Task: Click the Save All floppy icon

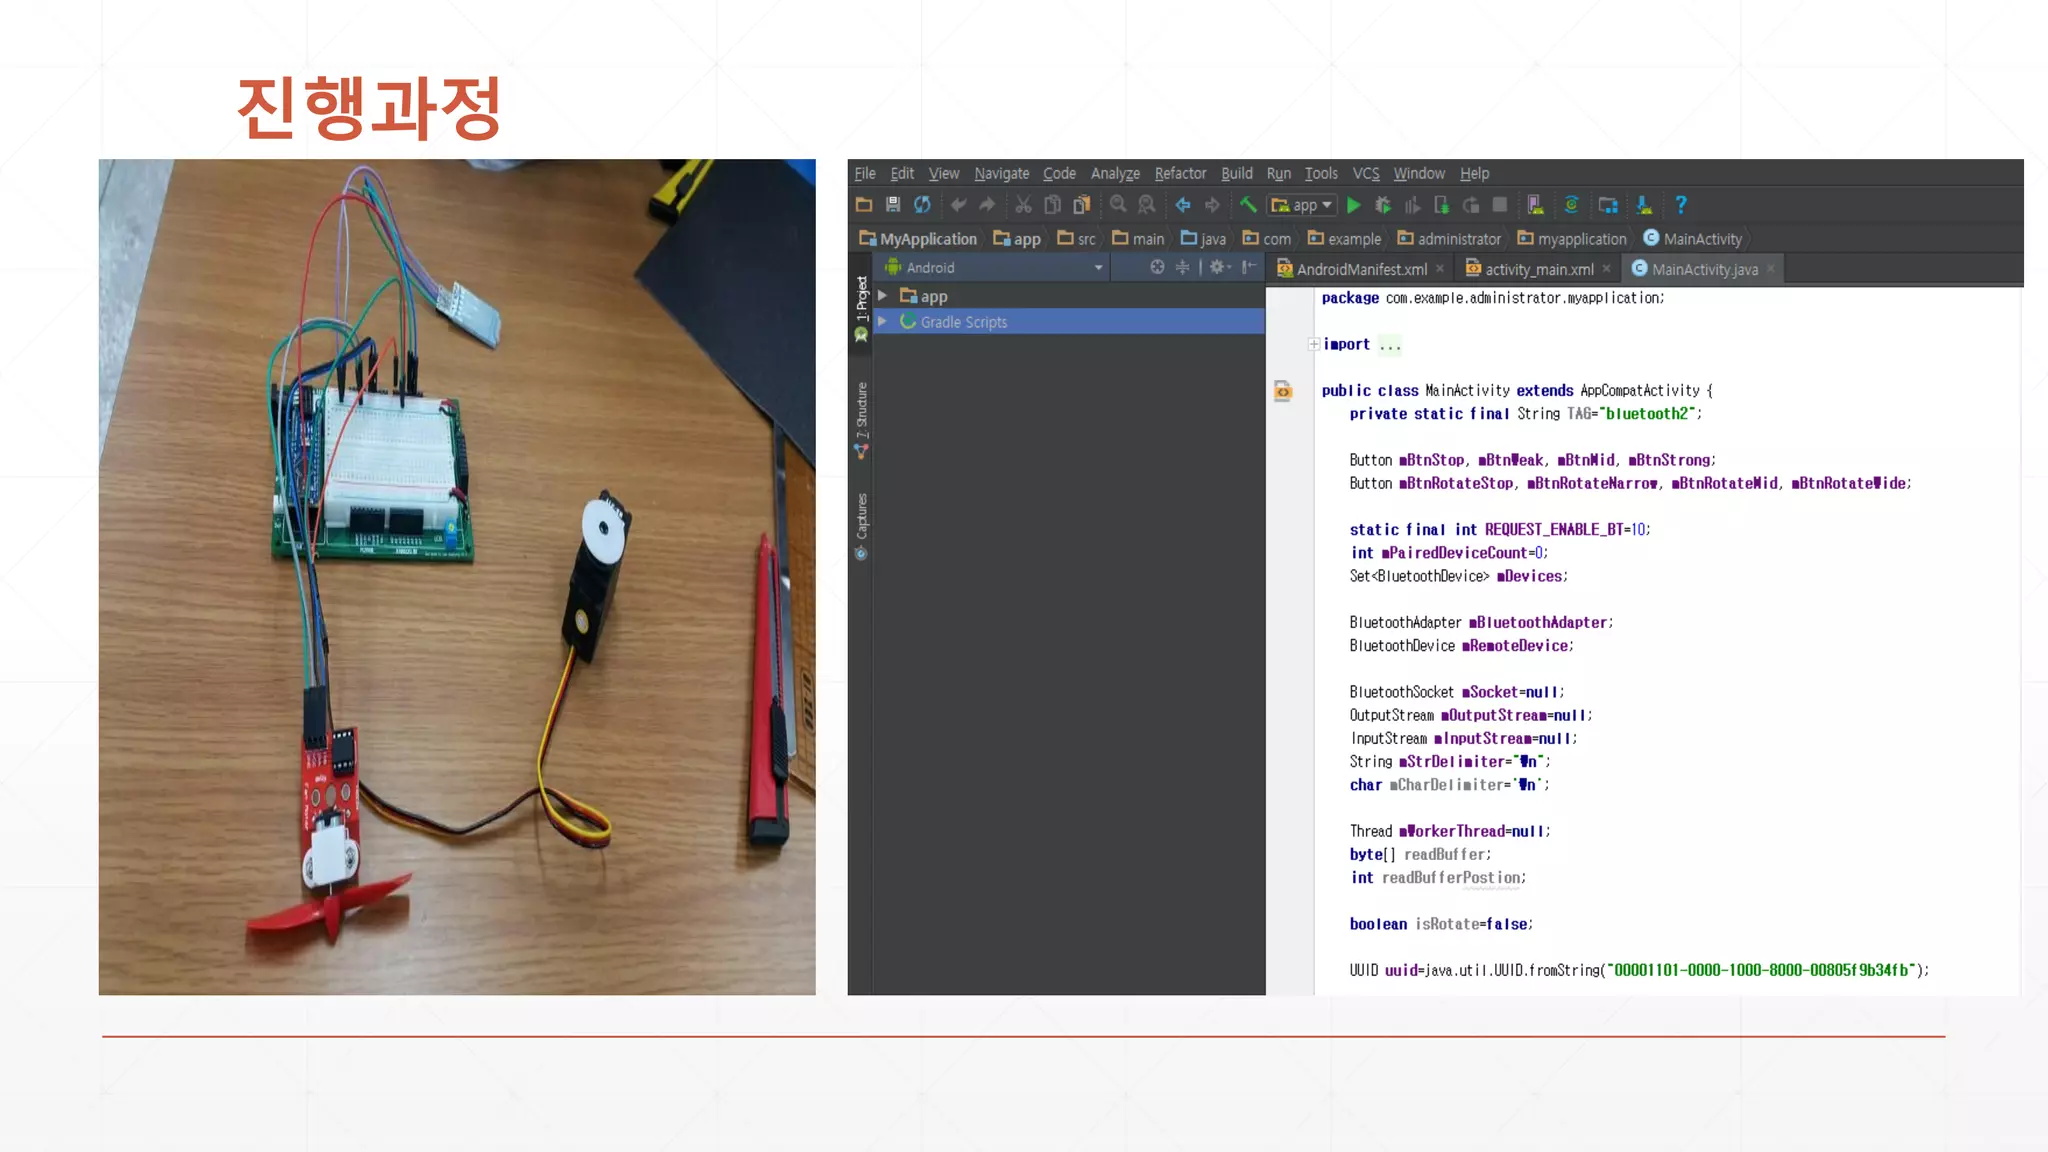Action: point(893,205)
